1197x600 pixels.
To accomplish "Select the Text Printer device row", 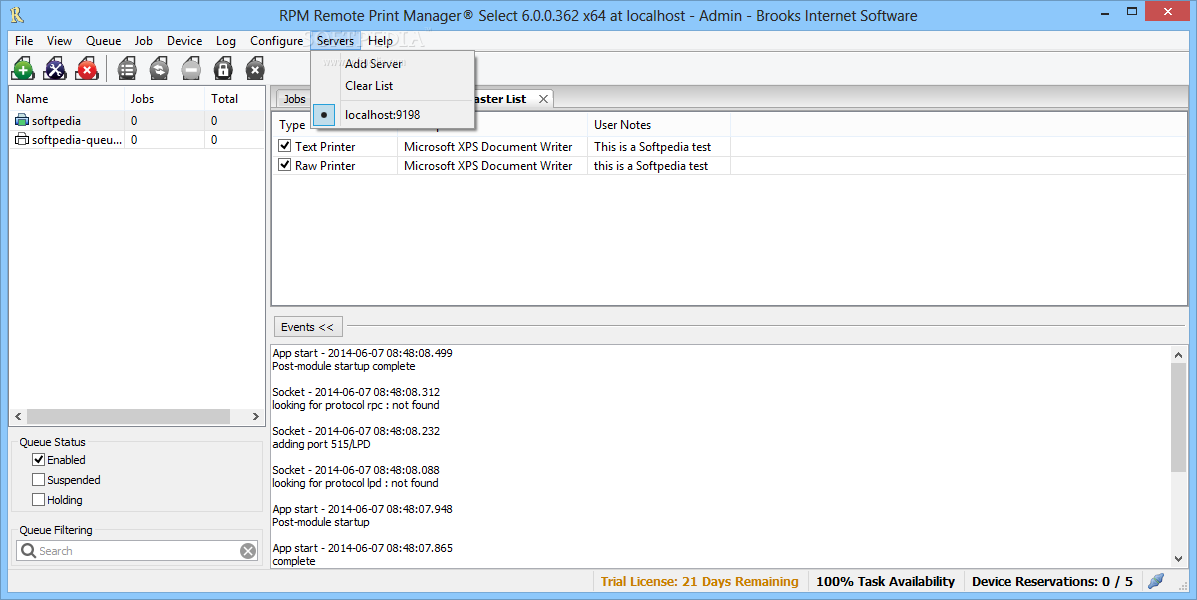I will coord(729,146).
